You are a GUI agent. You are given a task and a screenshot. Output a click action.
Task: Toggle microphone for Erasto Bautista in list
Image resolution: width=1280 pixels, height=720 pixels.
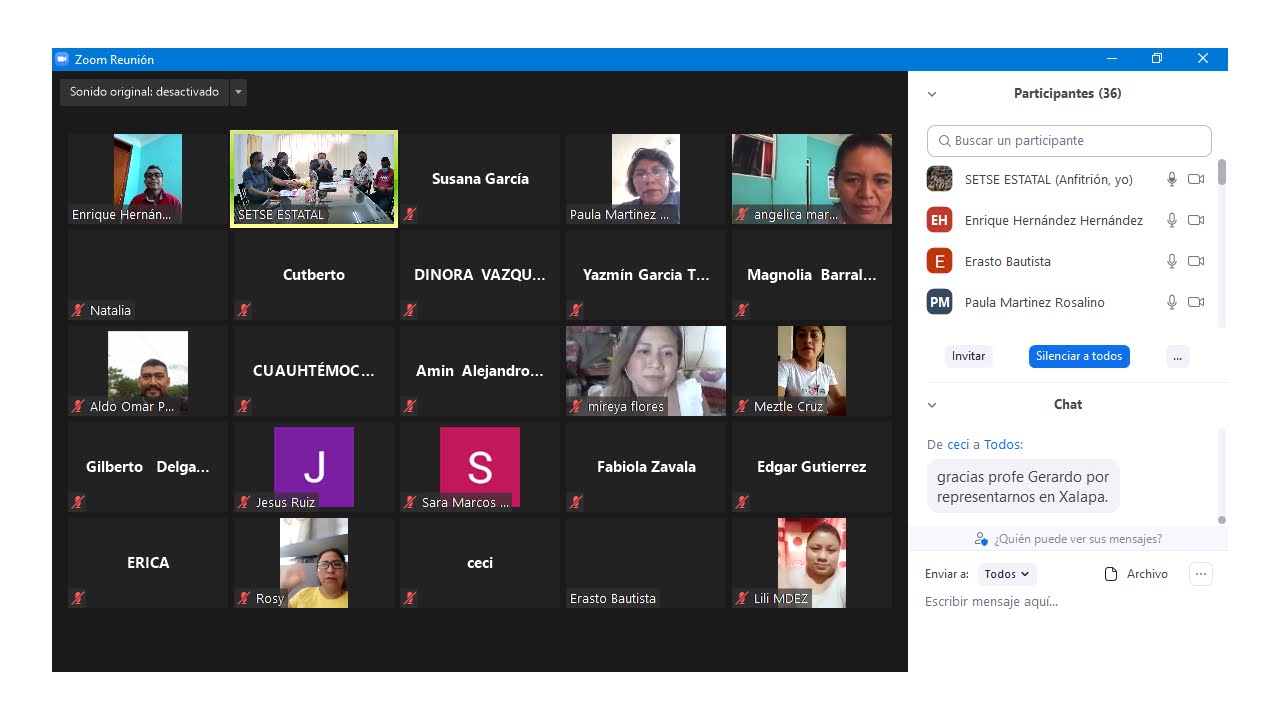click(x=1172, y=261)
